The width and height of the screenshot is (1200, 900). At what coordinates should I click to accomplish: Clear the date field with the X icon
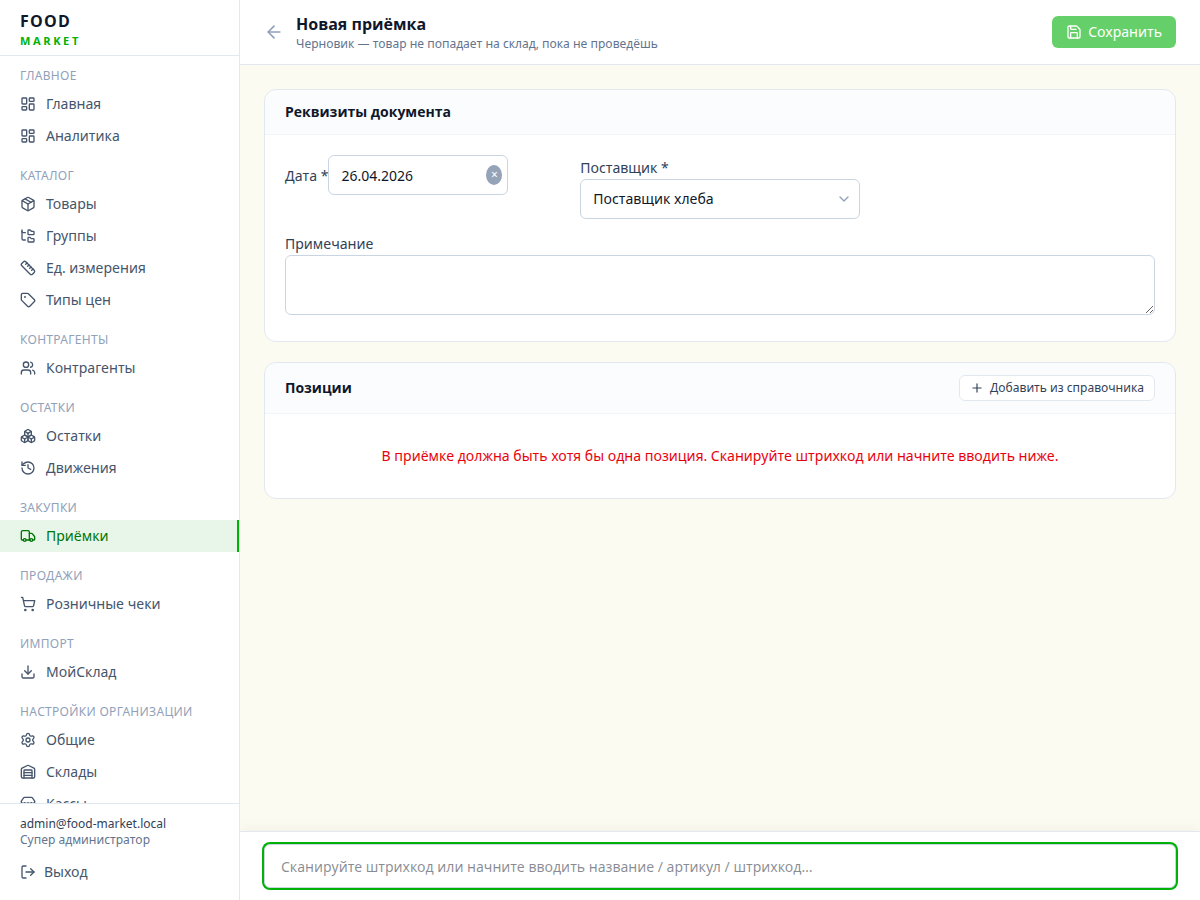tap(494, 175)
